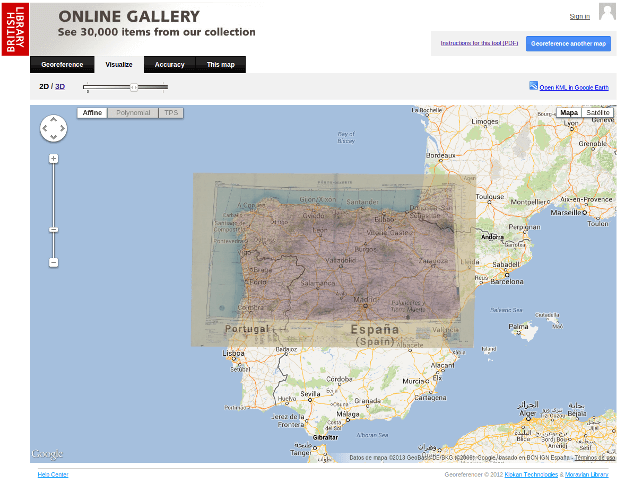Pan the map right with arrow control

(62, 128)
